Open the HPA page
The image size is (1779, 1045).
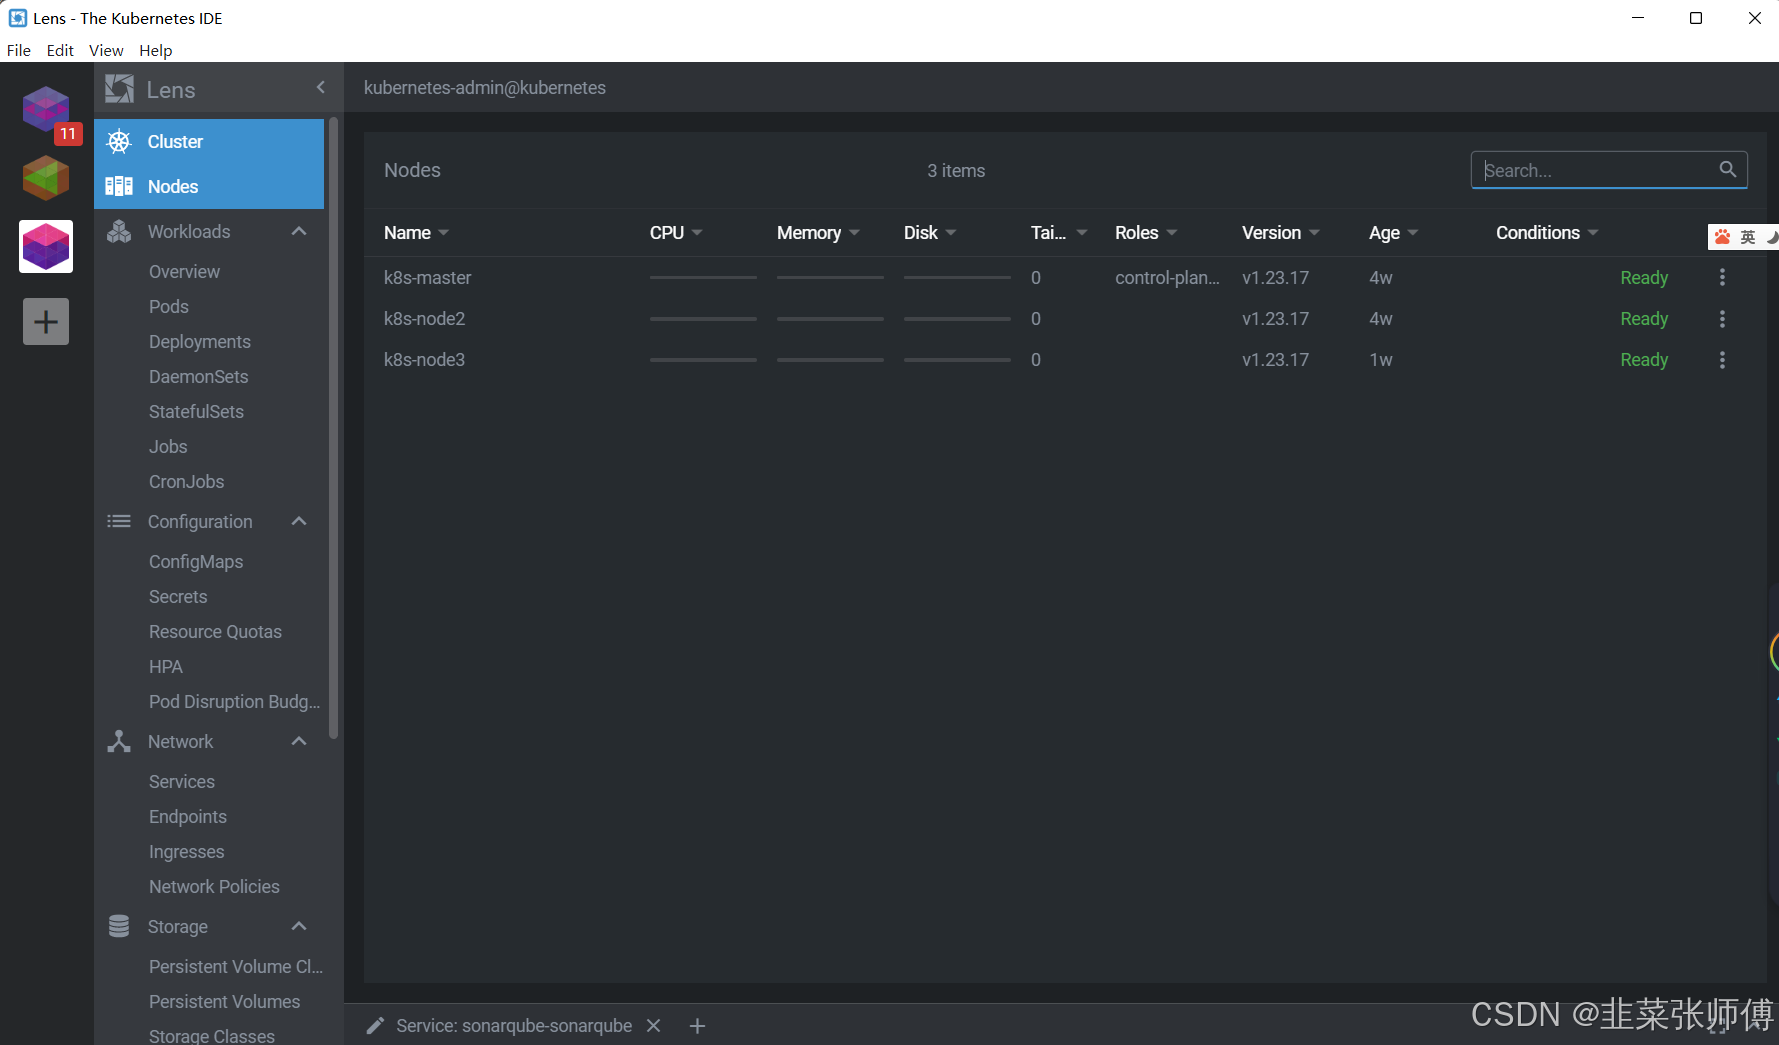[166, 667]
